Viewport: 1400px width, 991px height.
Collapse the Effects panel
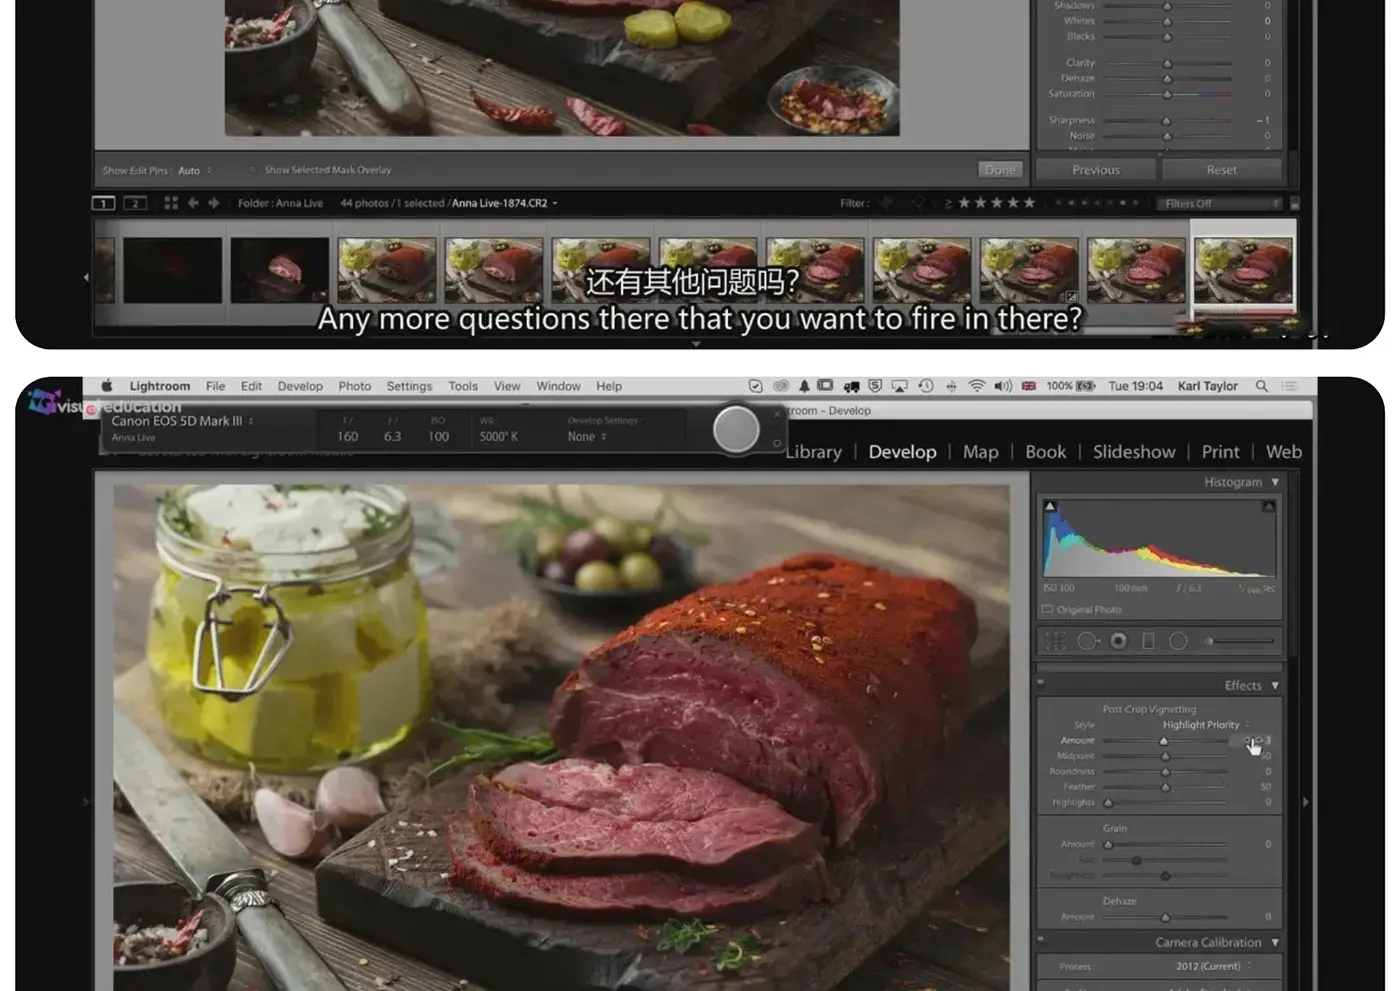point(1275,686)
